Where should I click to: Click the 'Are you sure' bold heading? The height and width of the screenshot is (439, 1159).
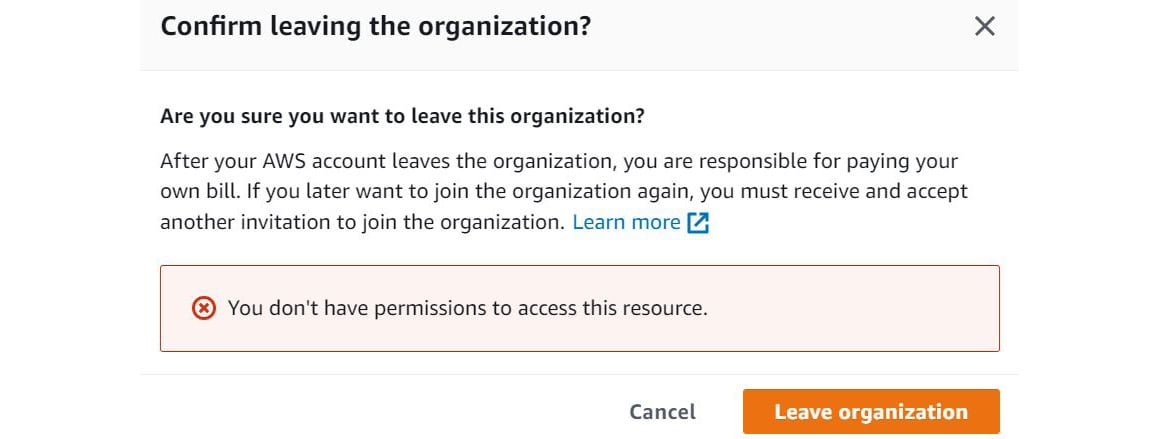point(403,117)
